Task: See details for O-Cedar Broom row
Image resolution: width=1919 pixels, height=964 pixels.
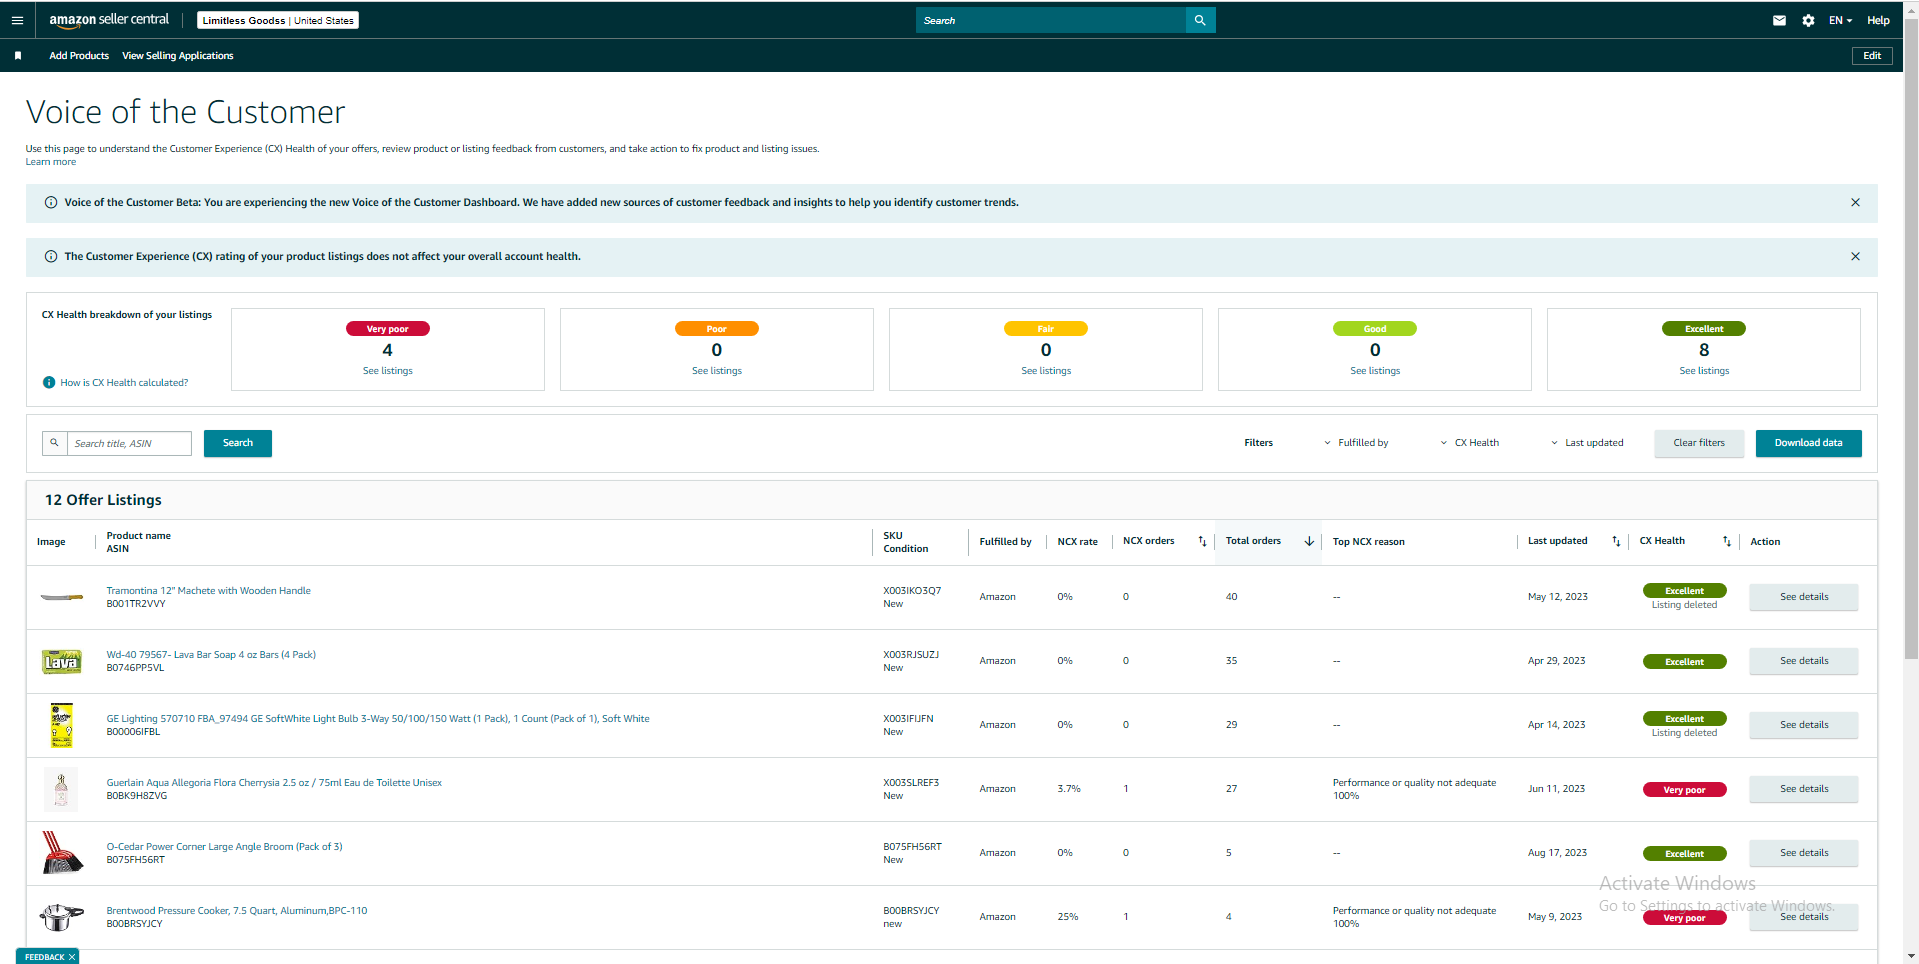Action: pos(1804,853)
